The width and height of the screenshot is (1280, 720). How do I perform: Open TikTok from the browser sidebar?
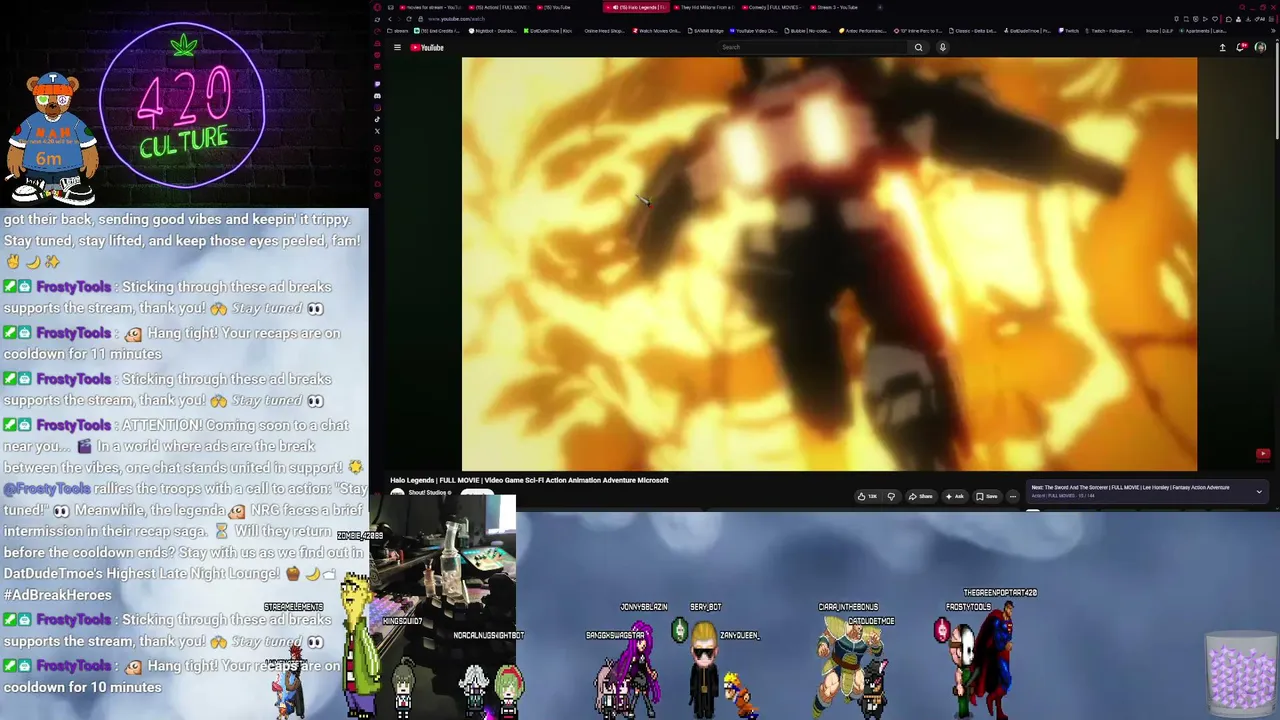[x=377, y=119]
